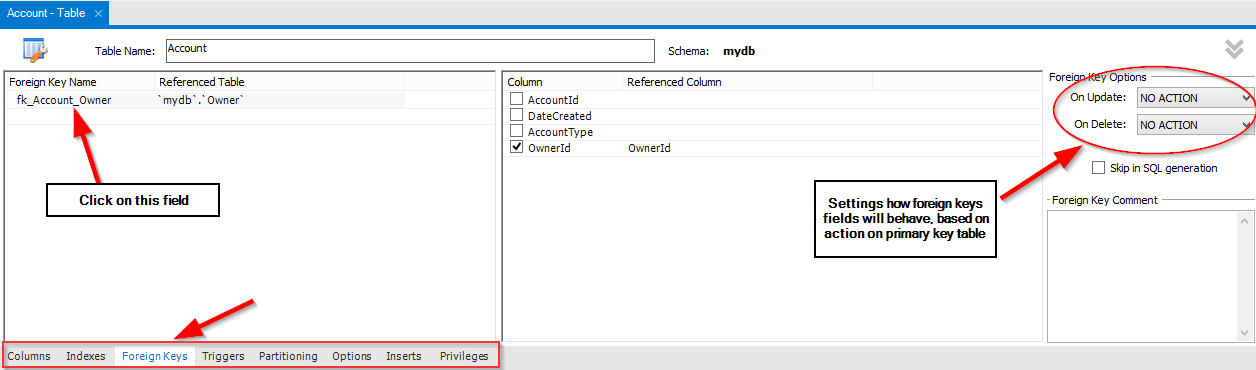Screen dimensions: 1256x370
Task: Open the Triggers tab
Action: click(x=223, y=356)
